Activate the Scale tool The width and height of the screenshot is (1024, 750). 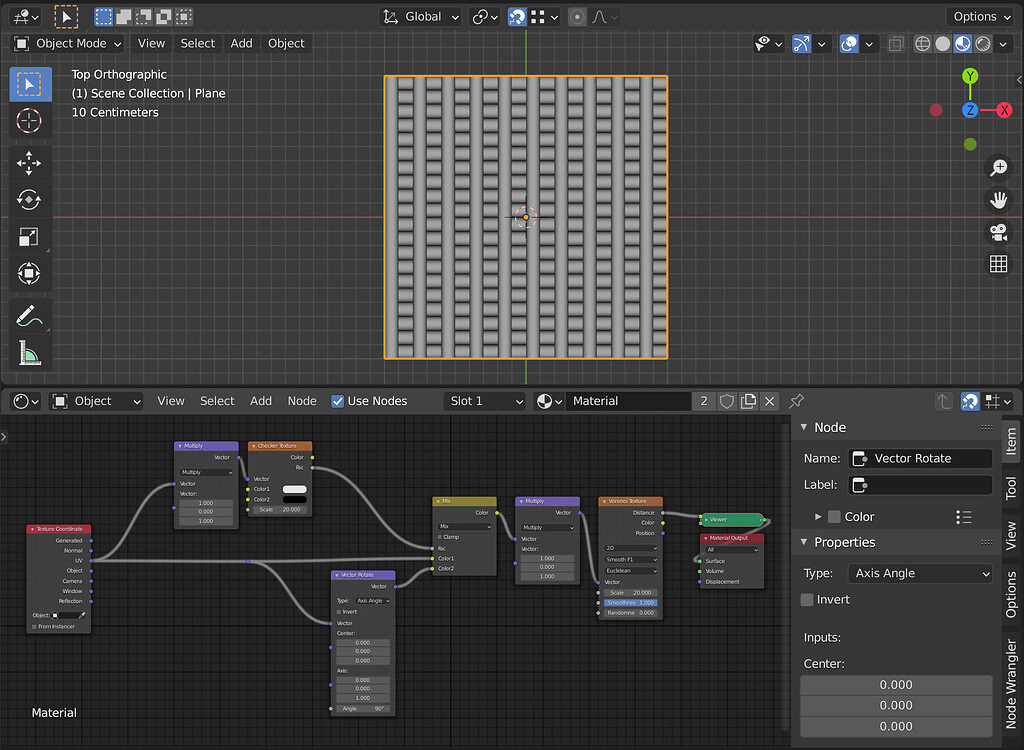coord(29,236)
